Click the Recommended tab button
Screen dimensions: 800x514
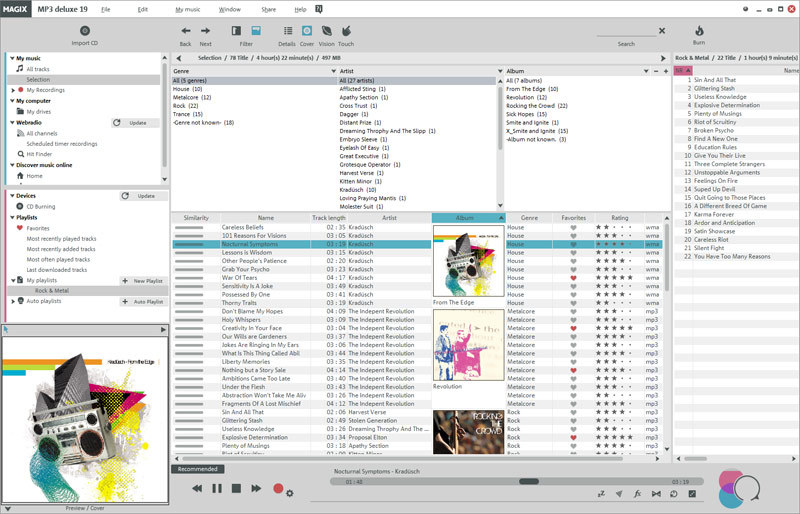(197, 469)
